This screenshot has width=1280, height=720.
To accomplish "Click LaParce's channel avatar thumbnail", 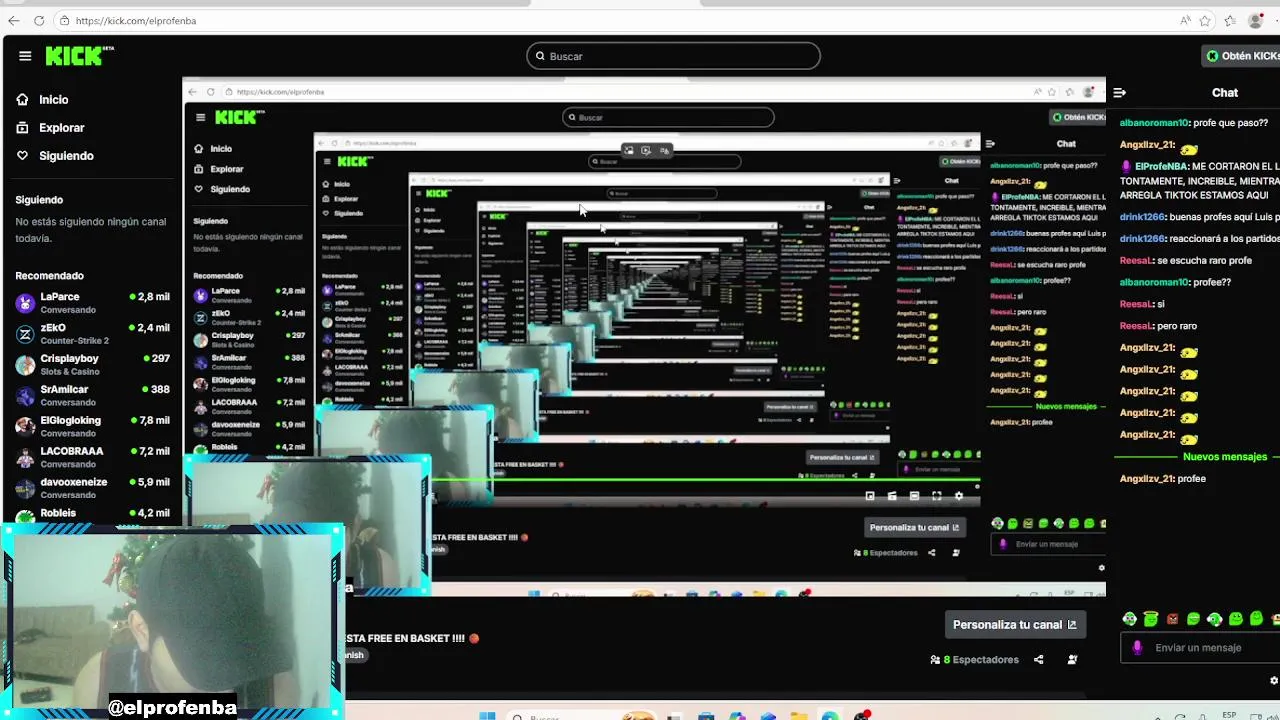I will [x=25, y=303].
